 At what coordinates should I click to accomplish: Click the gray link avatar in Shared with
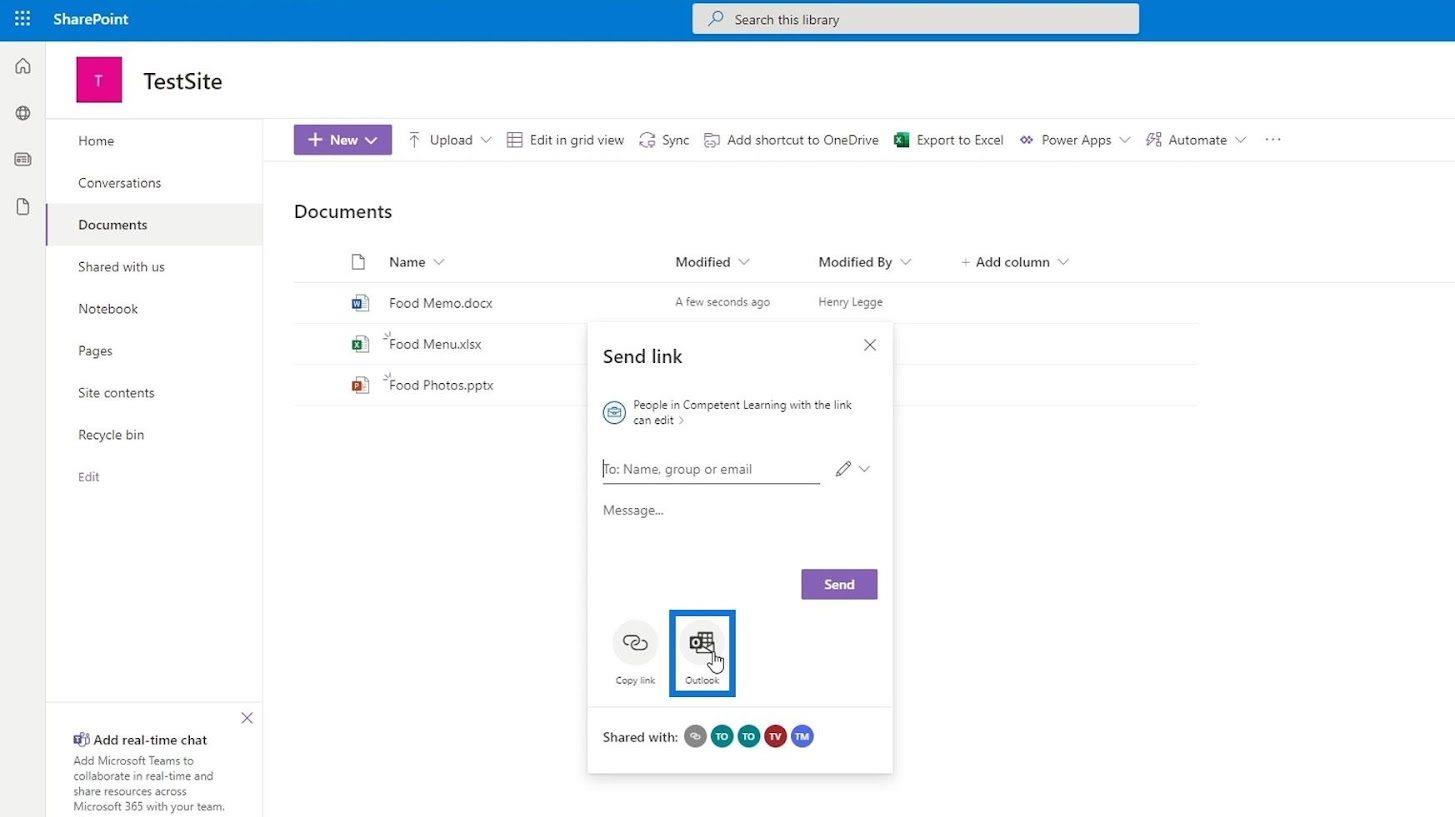tap(695, 736)
